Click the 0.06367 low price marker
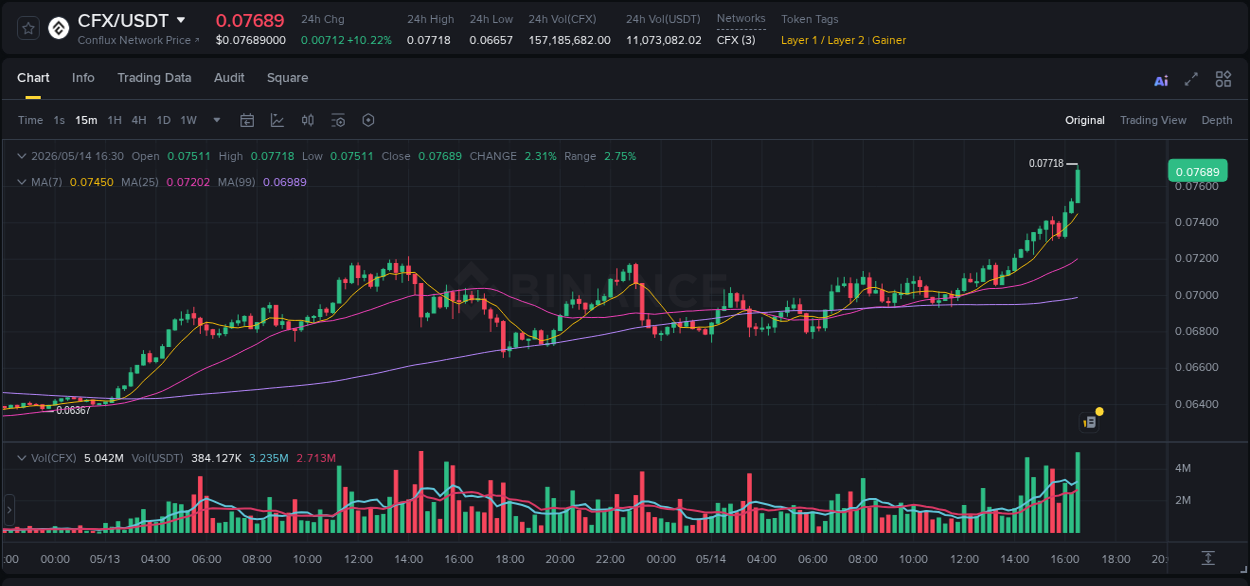Screen dimensions: 1250x586 pyautogui.click(x=74, y=410)
